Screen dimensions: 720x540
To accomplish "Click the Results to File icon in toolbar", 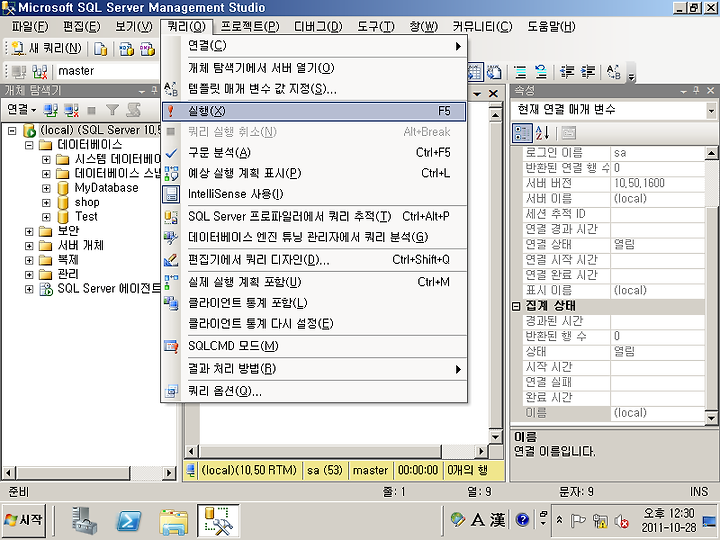I will click(494, 72).
